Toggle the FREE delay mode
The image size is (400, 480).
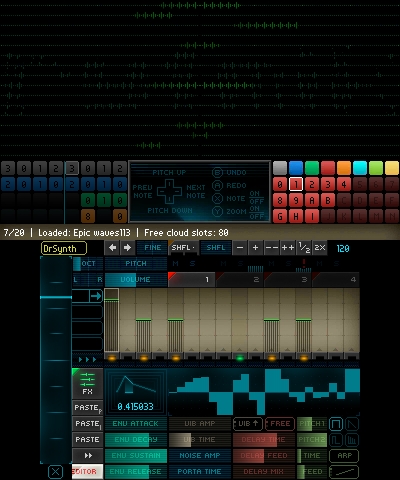280,424
